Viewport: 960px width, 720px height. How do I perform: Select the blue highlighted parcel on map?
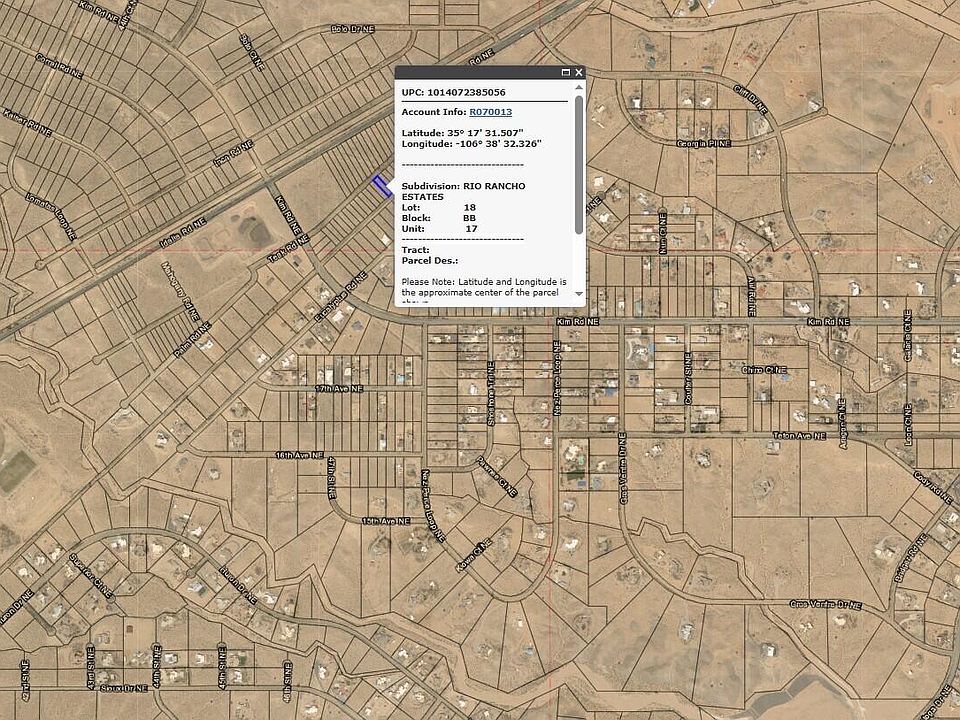pos(383,186)
